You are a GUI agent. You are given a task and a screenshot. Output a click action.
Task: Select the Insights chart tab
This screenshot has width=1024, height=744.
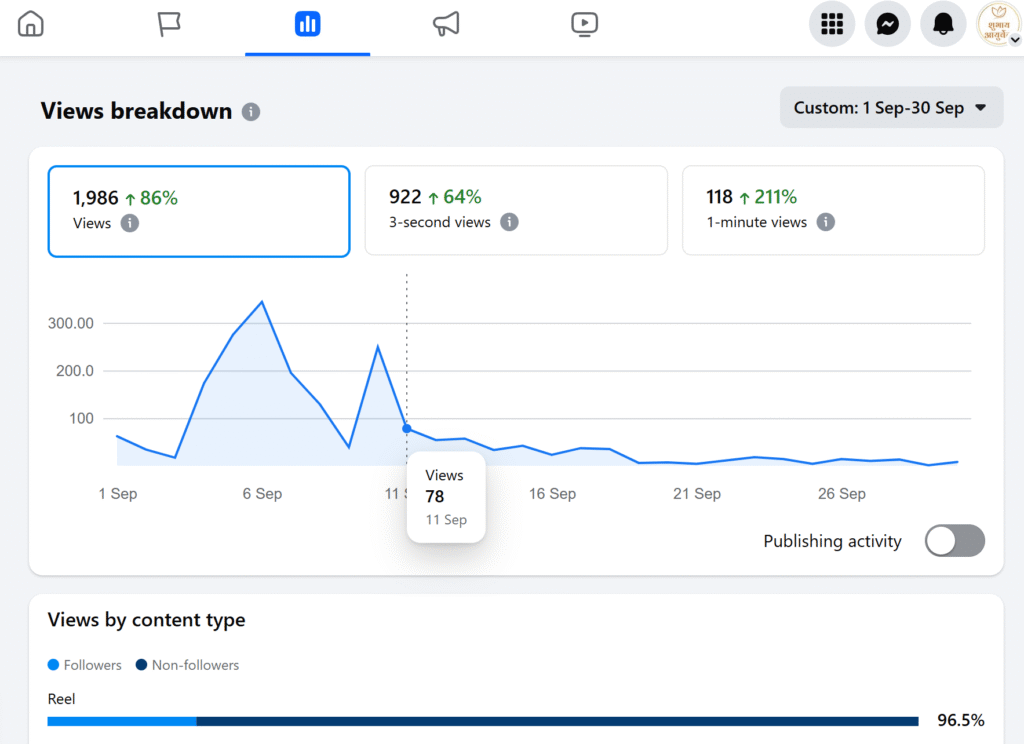coord(307,24)
